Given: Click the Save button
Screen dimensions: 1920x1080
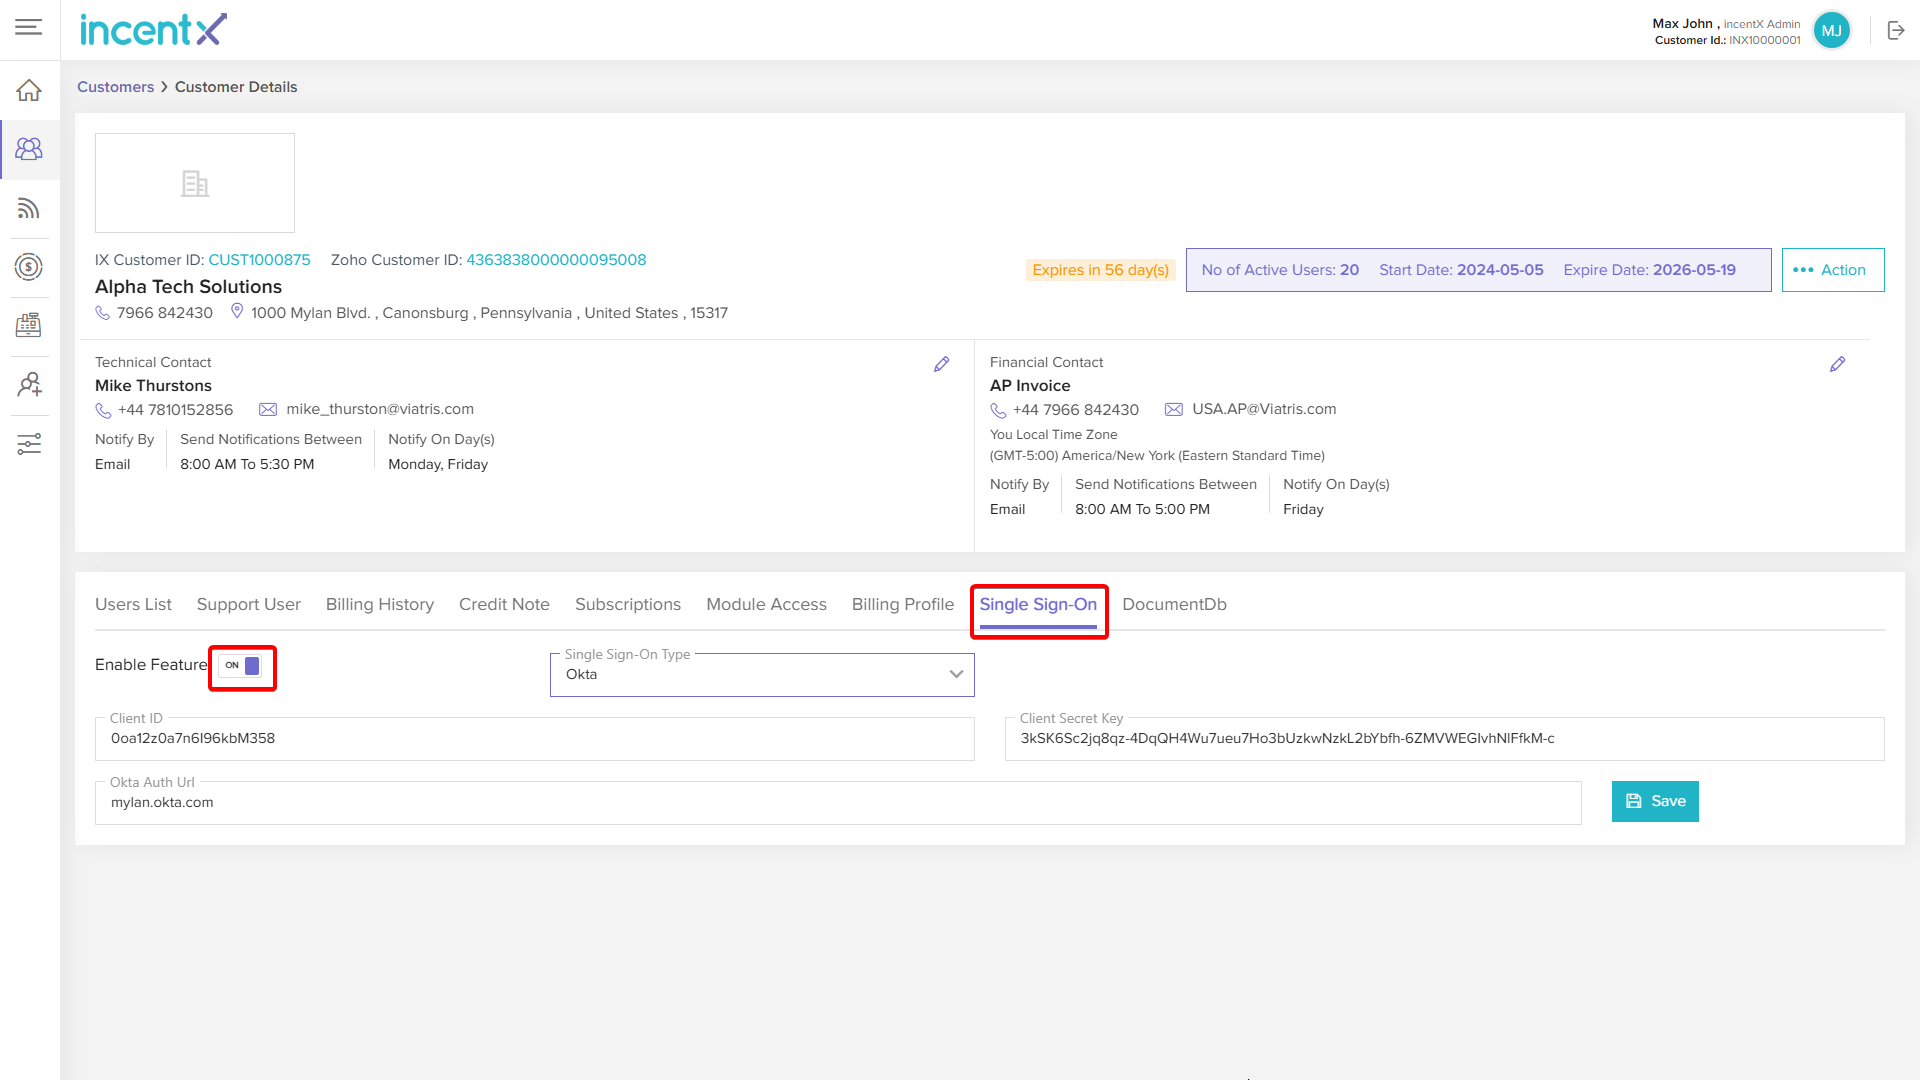Looking at the screenshot, I should pyautogui.click(x=1654, y=801).
